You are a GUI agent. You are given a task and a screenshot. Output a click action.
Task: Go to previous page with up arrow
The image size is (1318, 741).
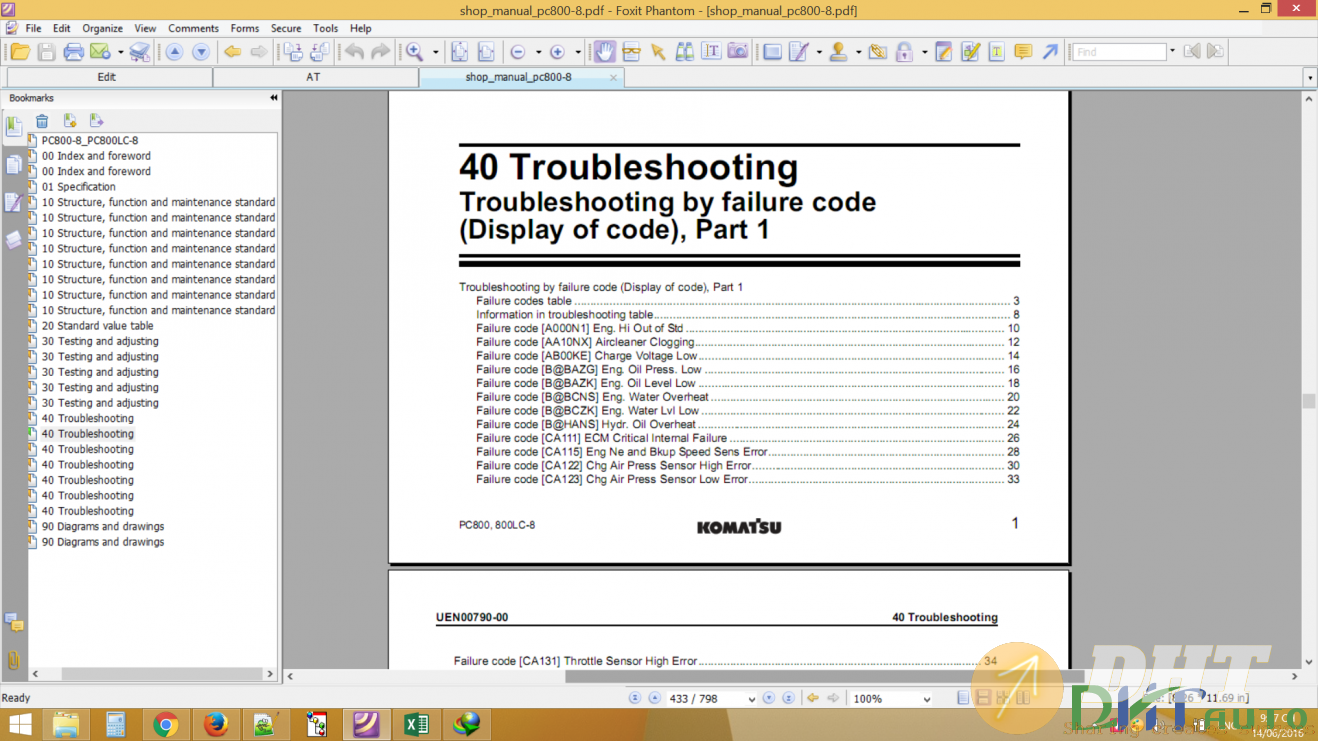[174, 52]
